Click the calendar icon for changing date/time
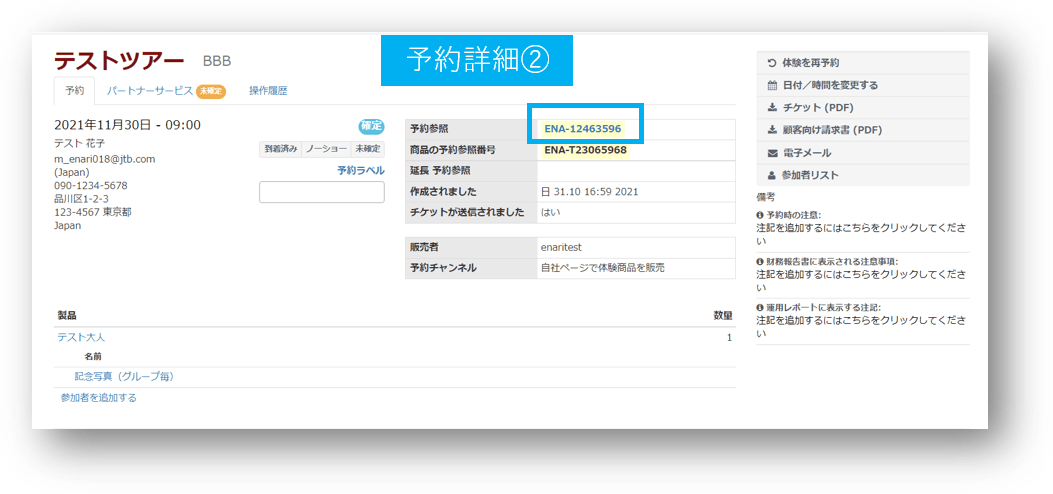Screen dimensions: 1053x494 [772, 85]
